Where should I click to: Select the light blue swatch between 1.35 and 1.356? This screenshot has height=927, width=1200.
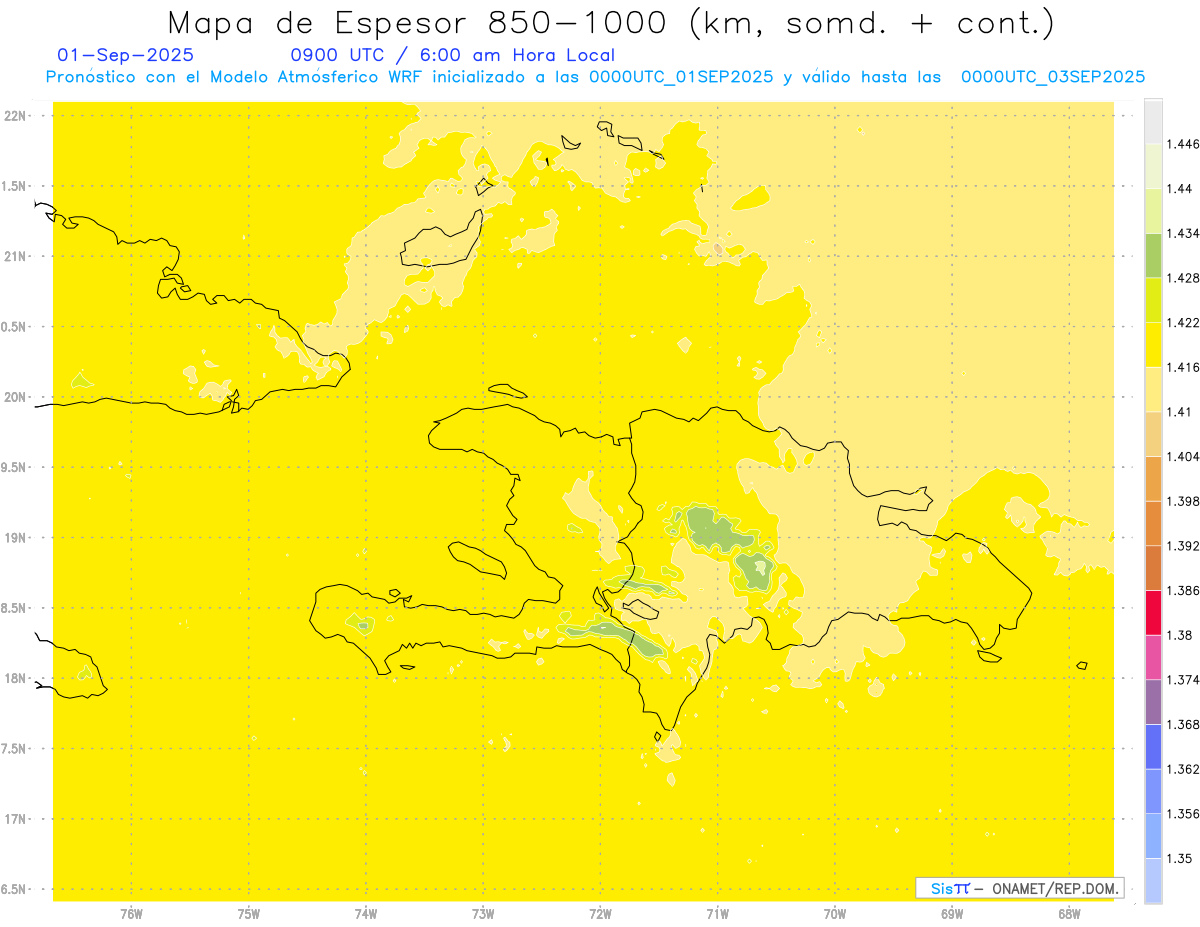1153,835
